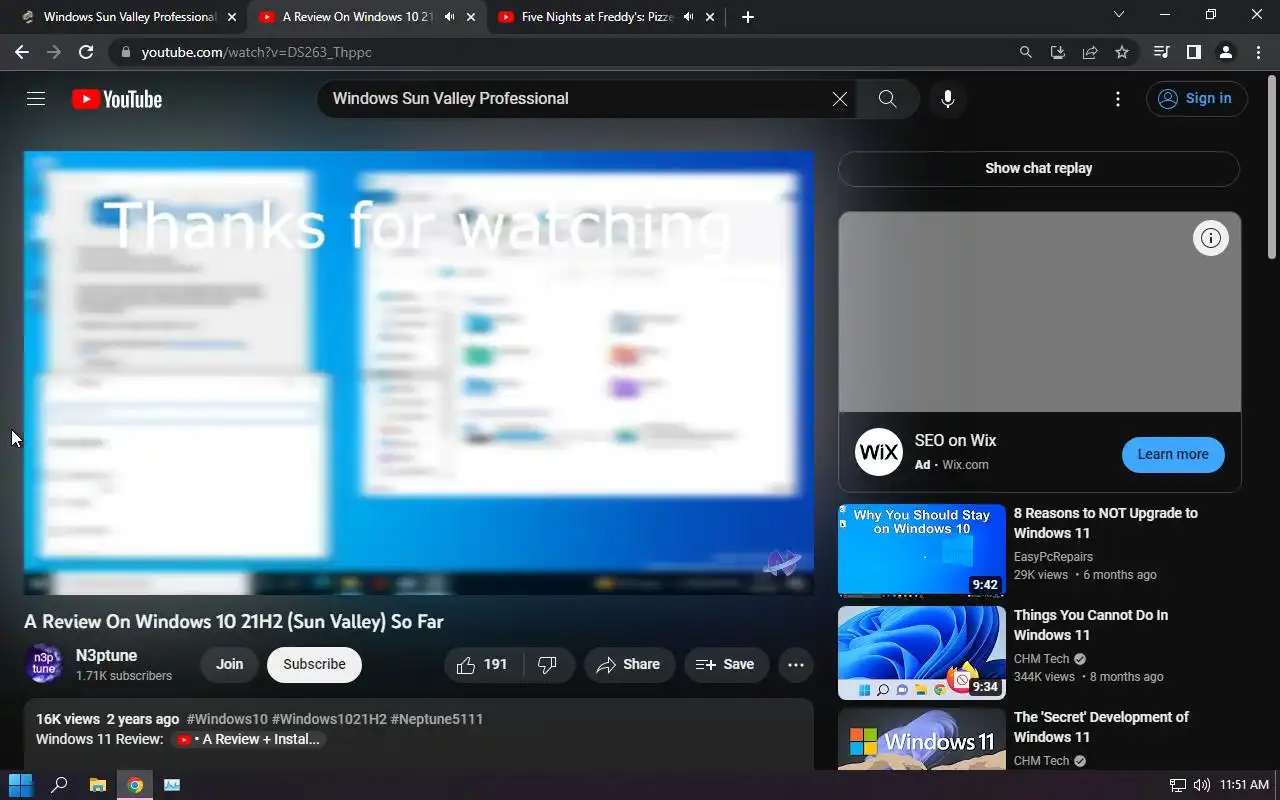1280x800 pixels.
Task: Open N3ptune channel name link
Action: pyautogui.click(x=107, y=656)
